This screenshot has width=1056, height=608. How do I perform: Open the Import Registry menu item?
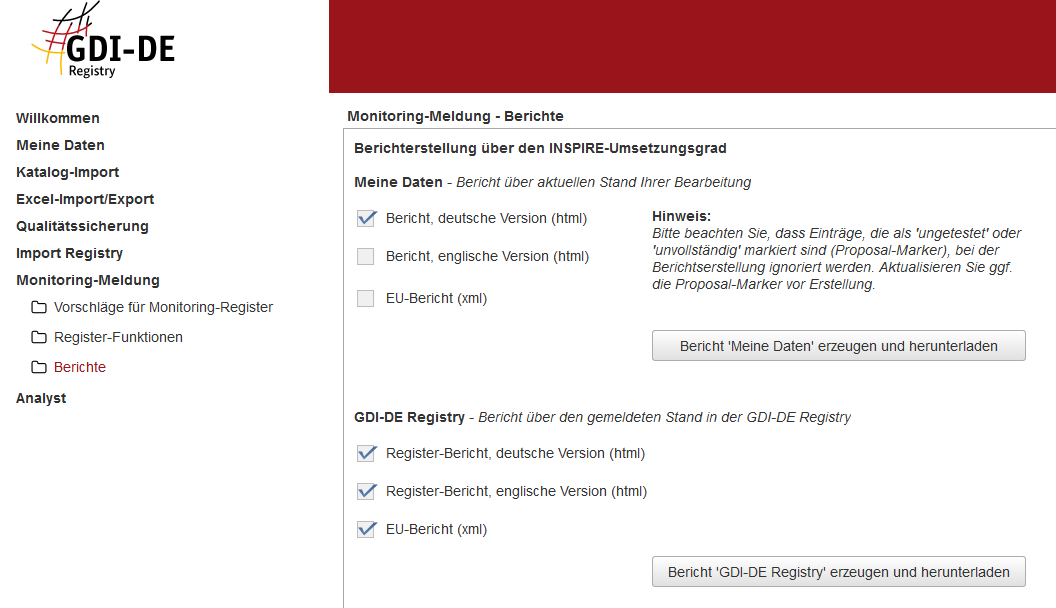[69, 253]
